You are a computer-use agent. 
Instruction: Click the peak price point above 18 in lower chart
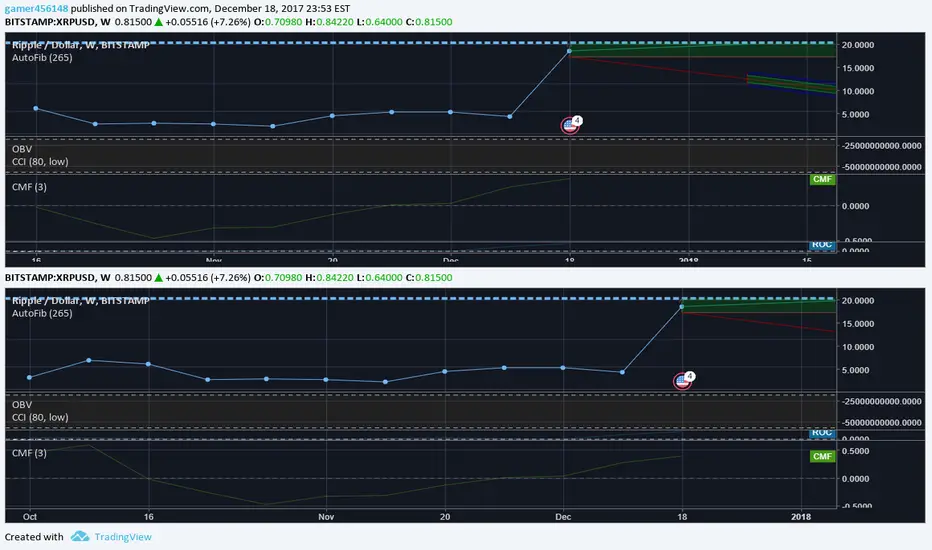[x=682, y=307]
